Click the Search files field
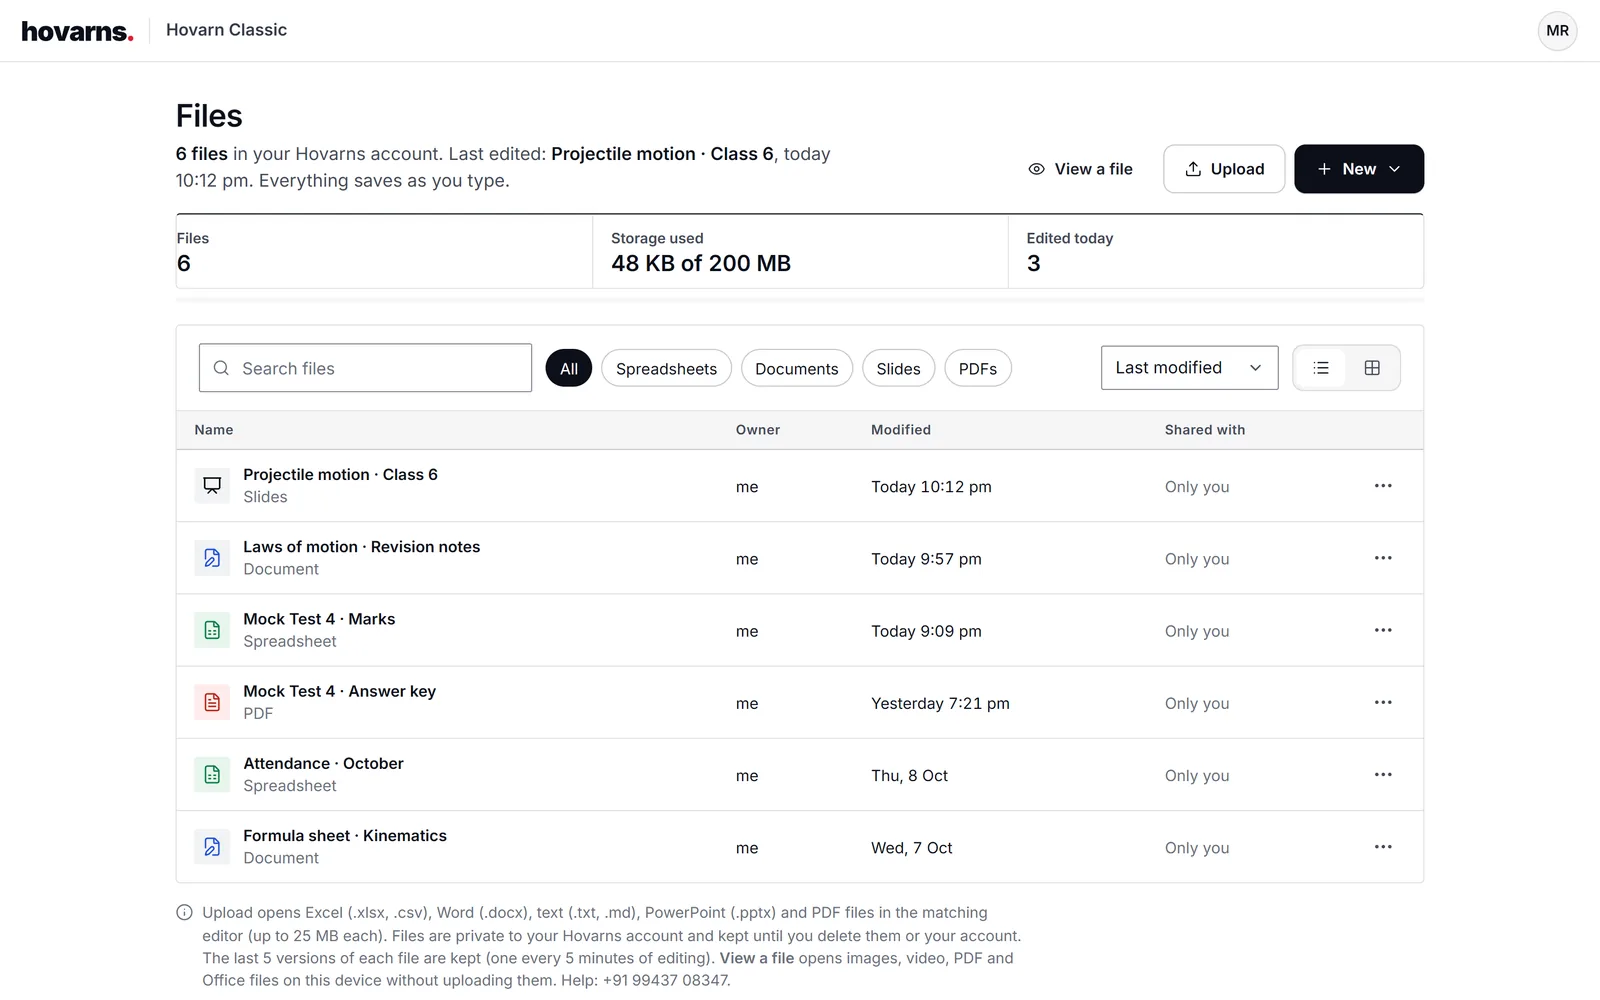The image size is (1600, 1000). [365, 368]
